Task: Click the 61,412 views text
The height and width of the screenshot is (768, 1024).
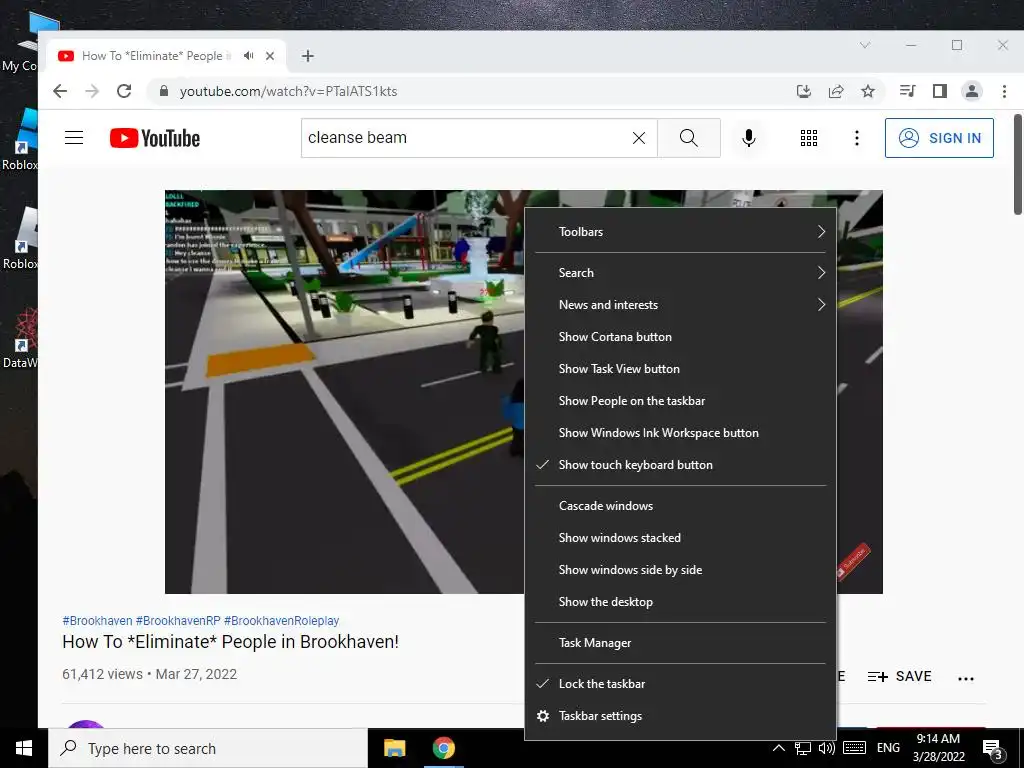Action: [x=103, y=674]
